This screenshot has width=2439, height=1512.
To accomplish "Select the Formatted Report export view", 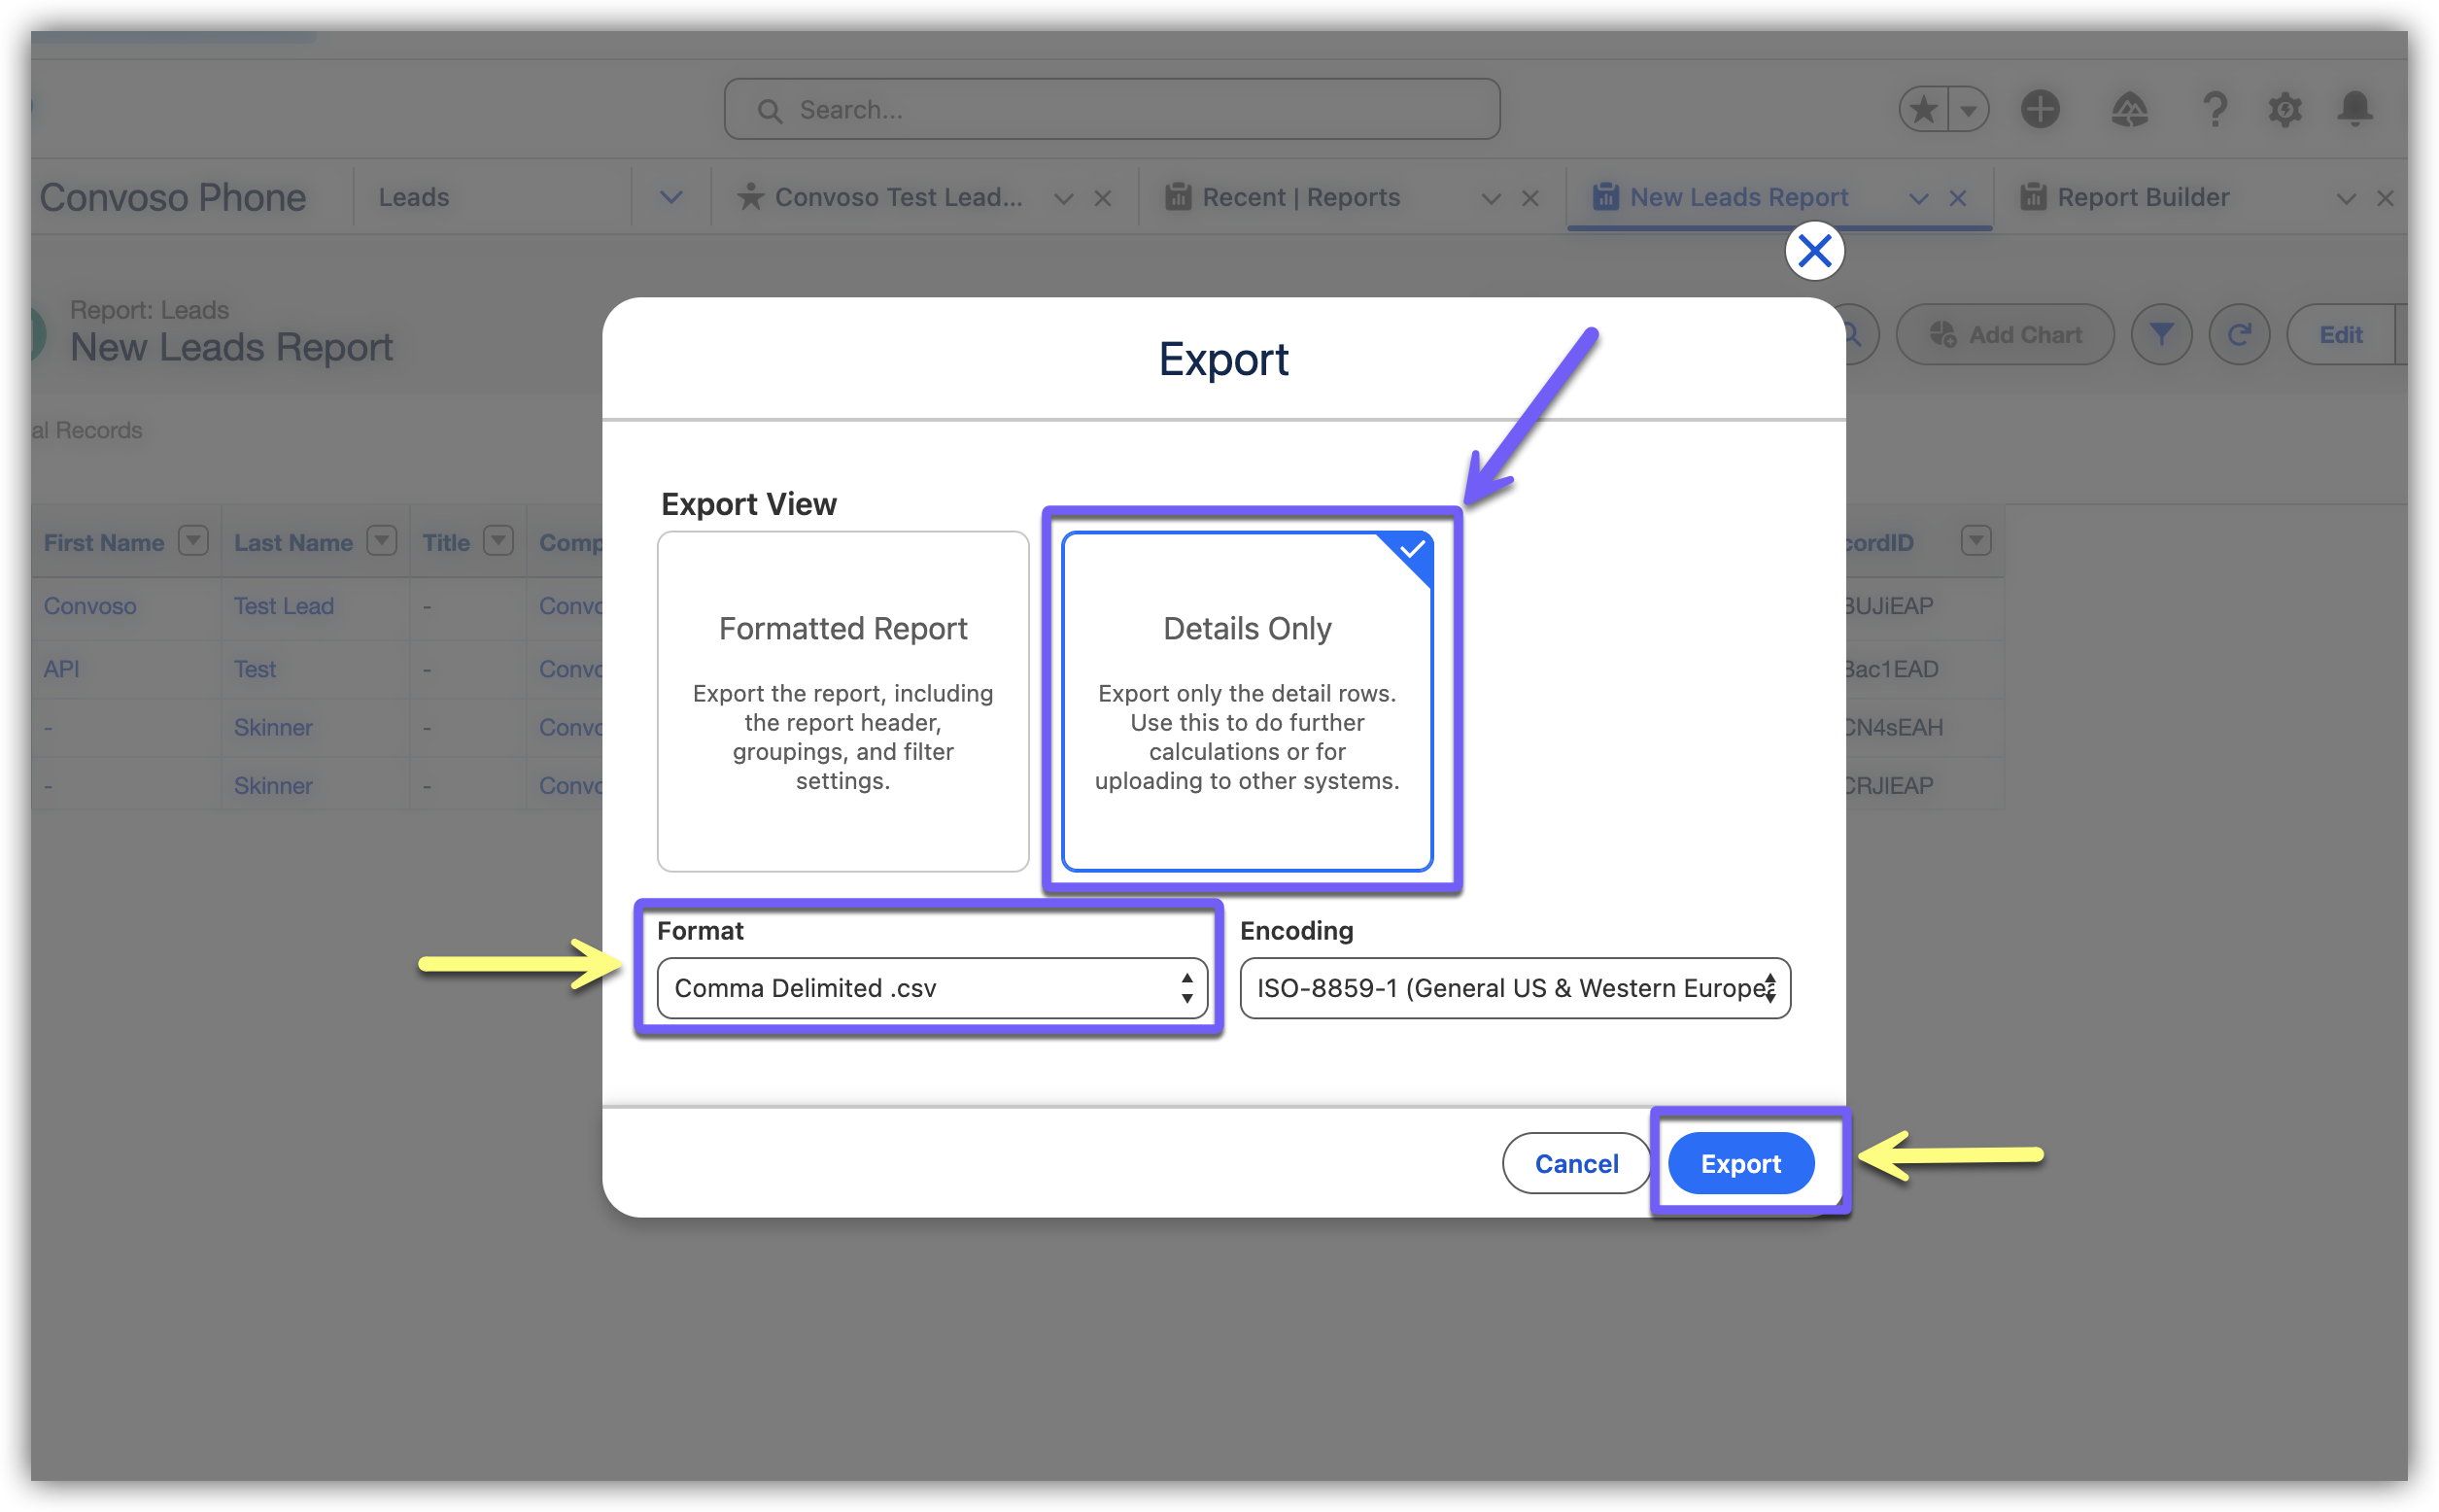I will click(843, 701).
